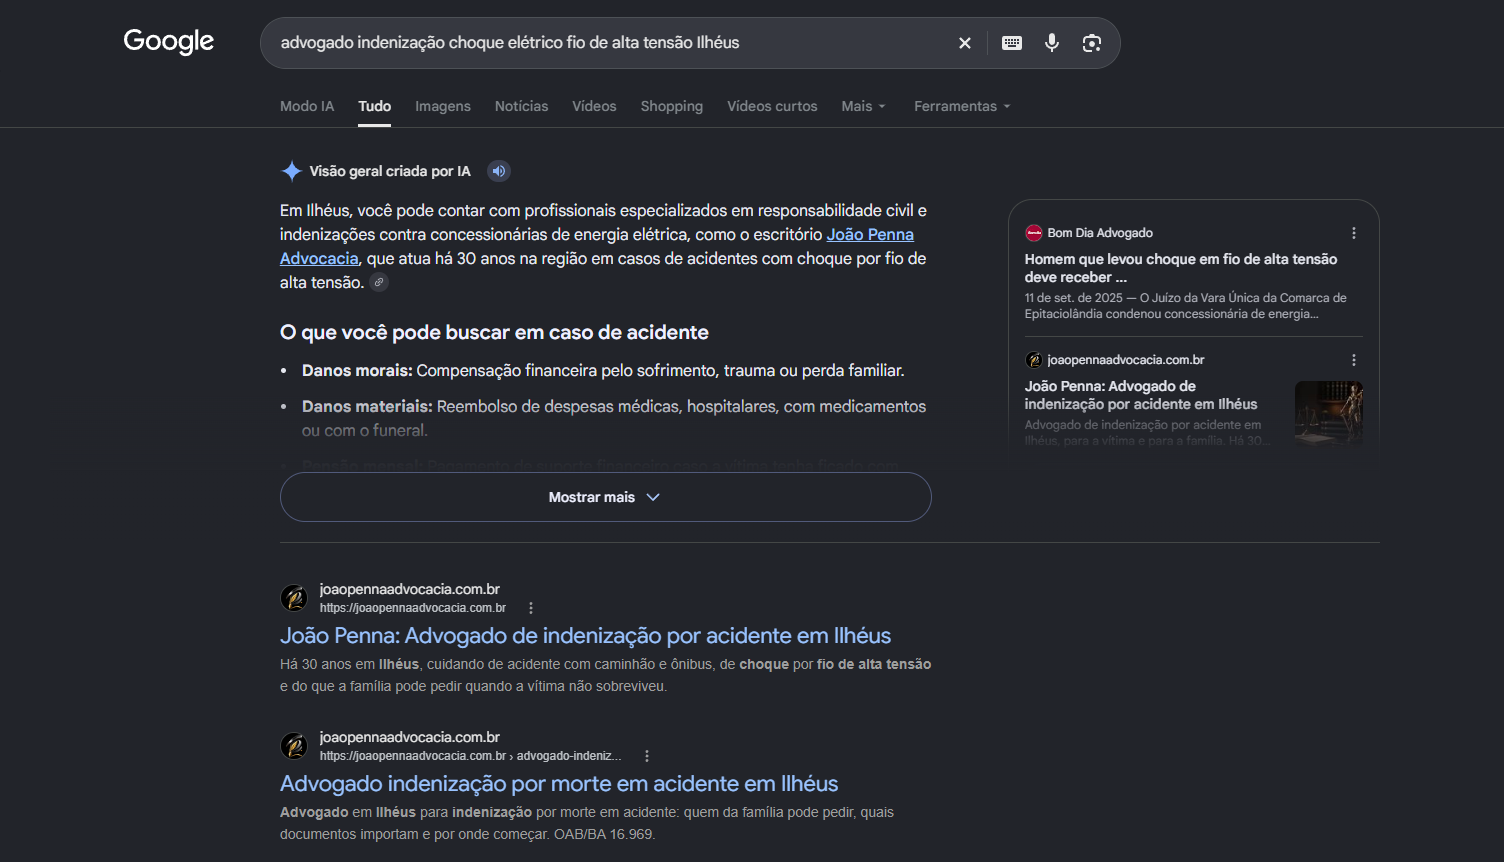Open Google Lens image search icon

coord(1092,43)
